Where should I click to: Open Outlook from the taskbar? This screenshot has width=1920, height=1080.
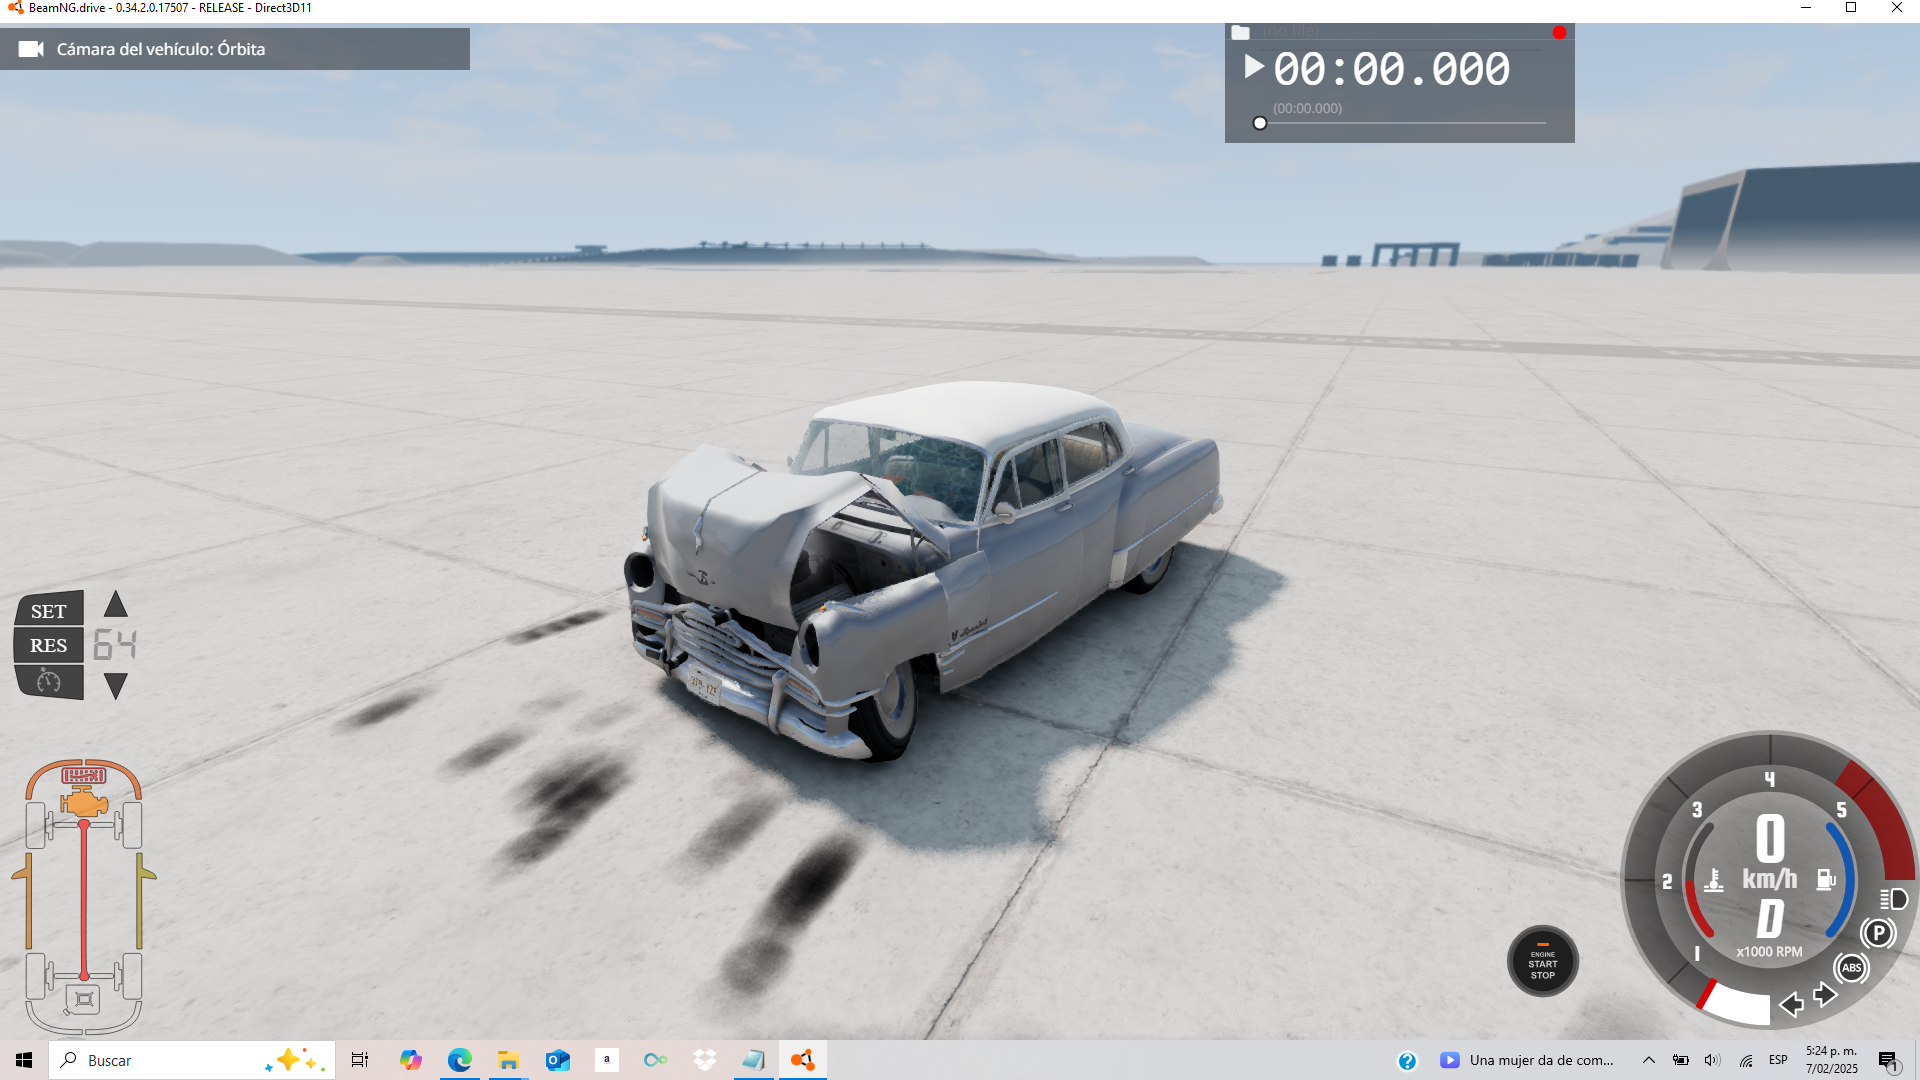coord(557,1060)
